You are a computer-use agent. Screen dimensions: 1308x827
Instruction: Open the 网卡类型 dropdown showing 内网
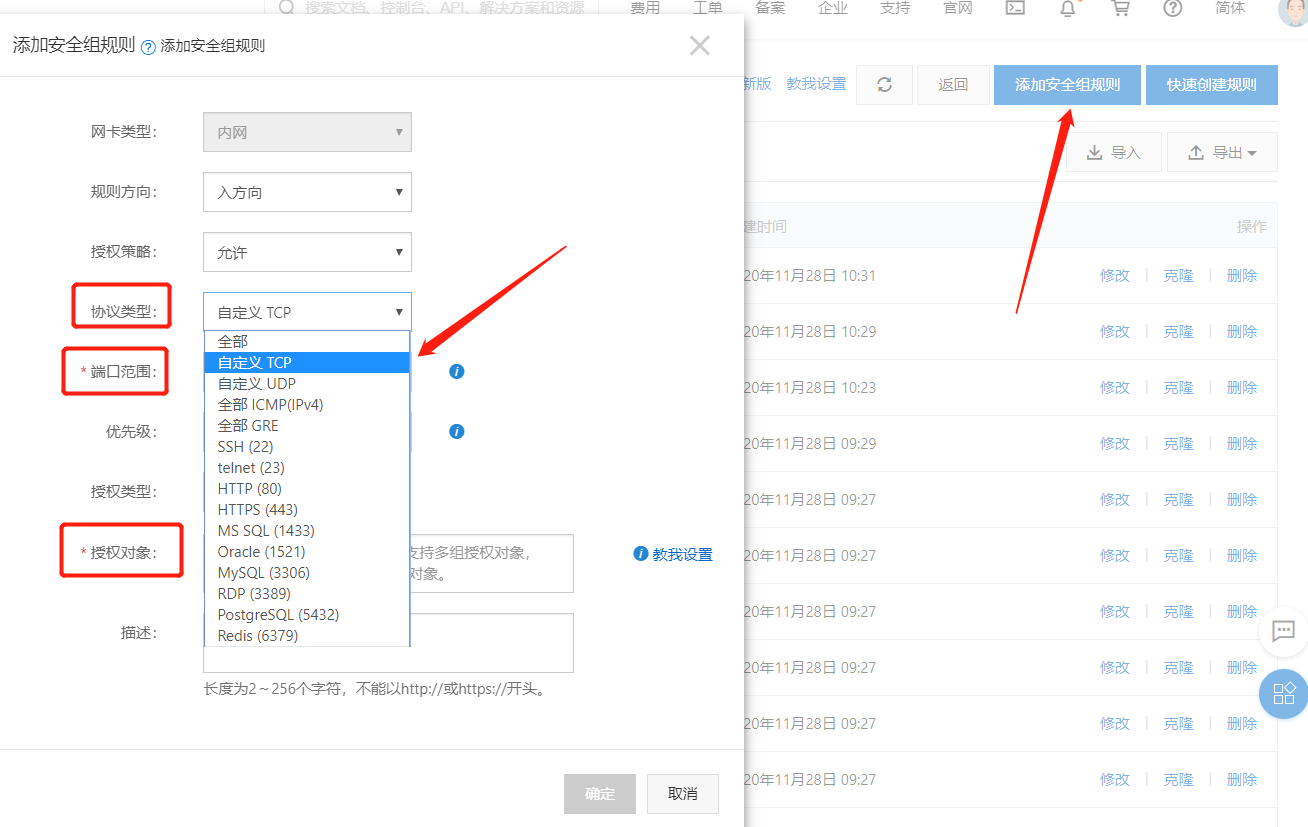coord(307,132)
